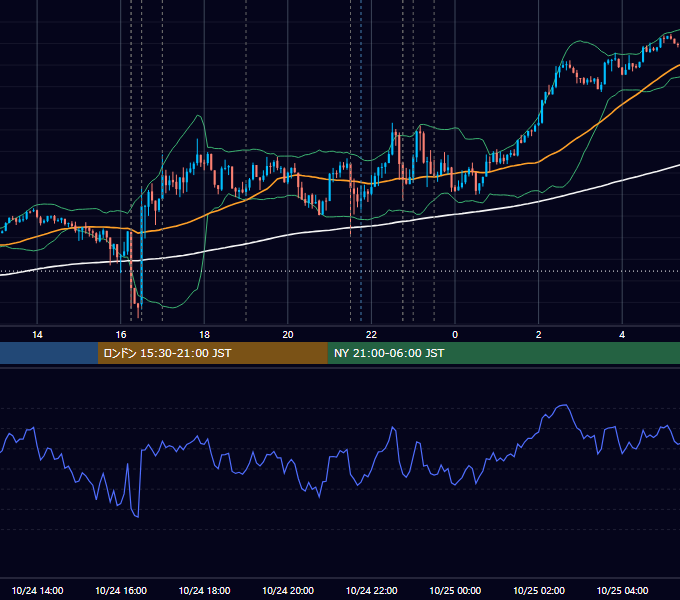Select the 2 hour label on the time axis
The width and height of the screenshot is (680, 600).
pos(539,335)
